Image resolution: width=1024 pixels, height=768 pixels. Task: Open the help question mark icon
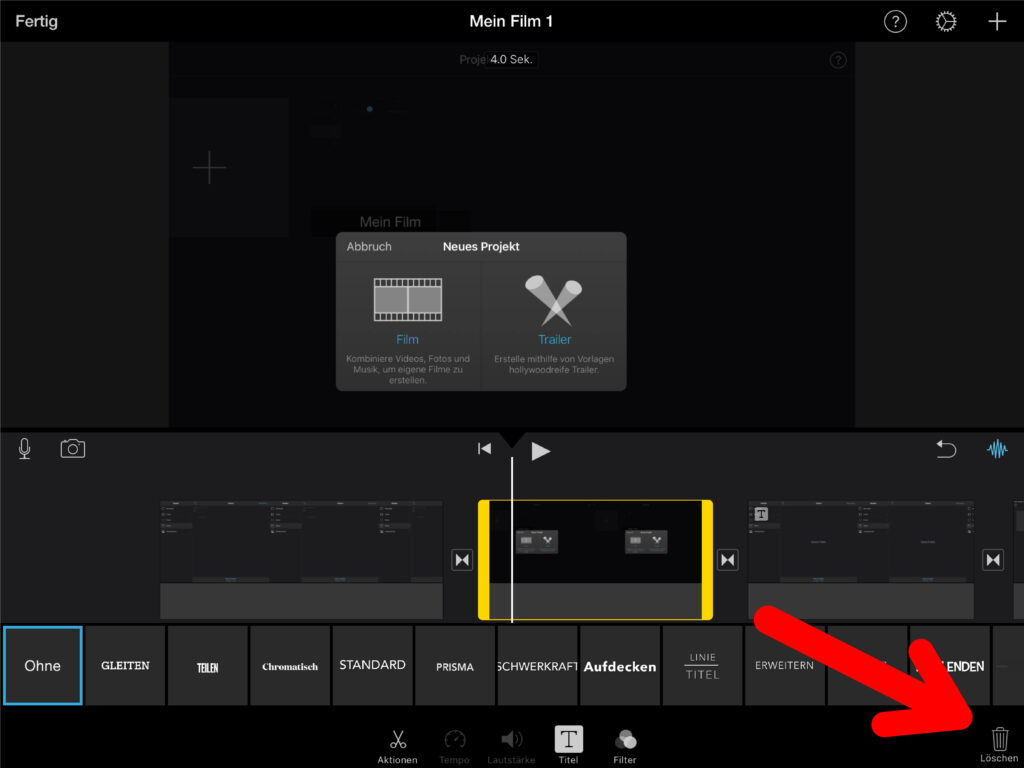(895, 22)
